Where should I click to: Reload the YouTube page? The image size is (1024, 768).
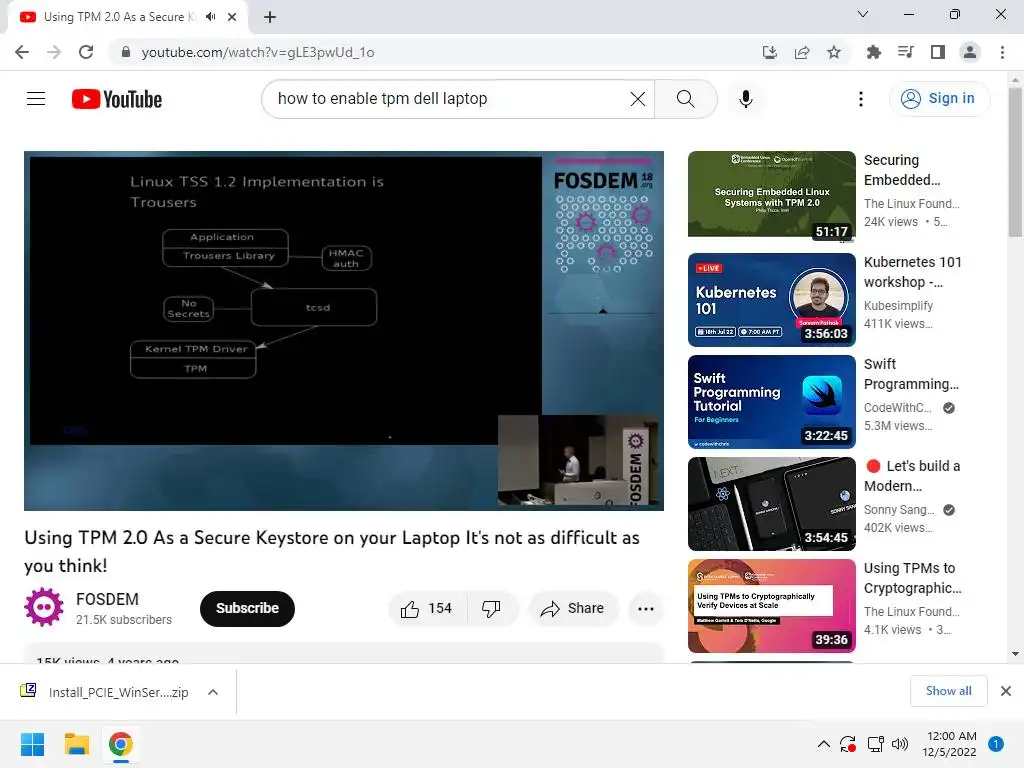[x=86, y=52]
